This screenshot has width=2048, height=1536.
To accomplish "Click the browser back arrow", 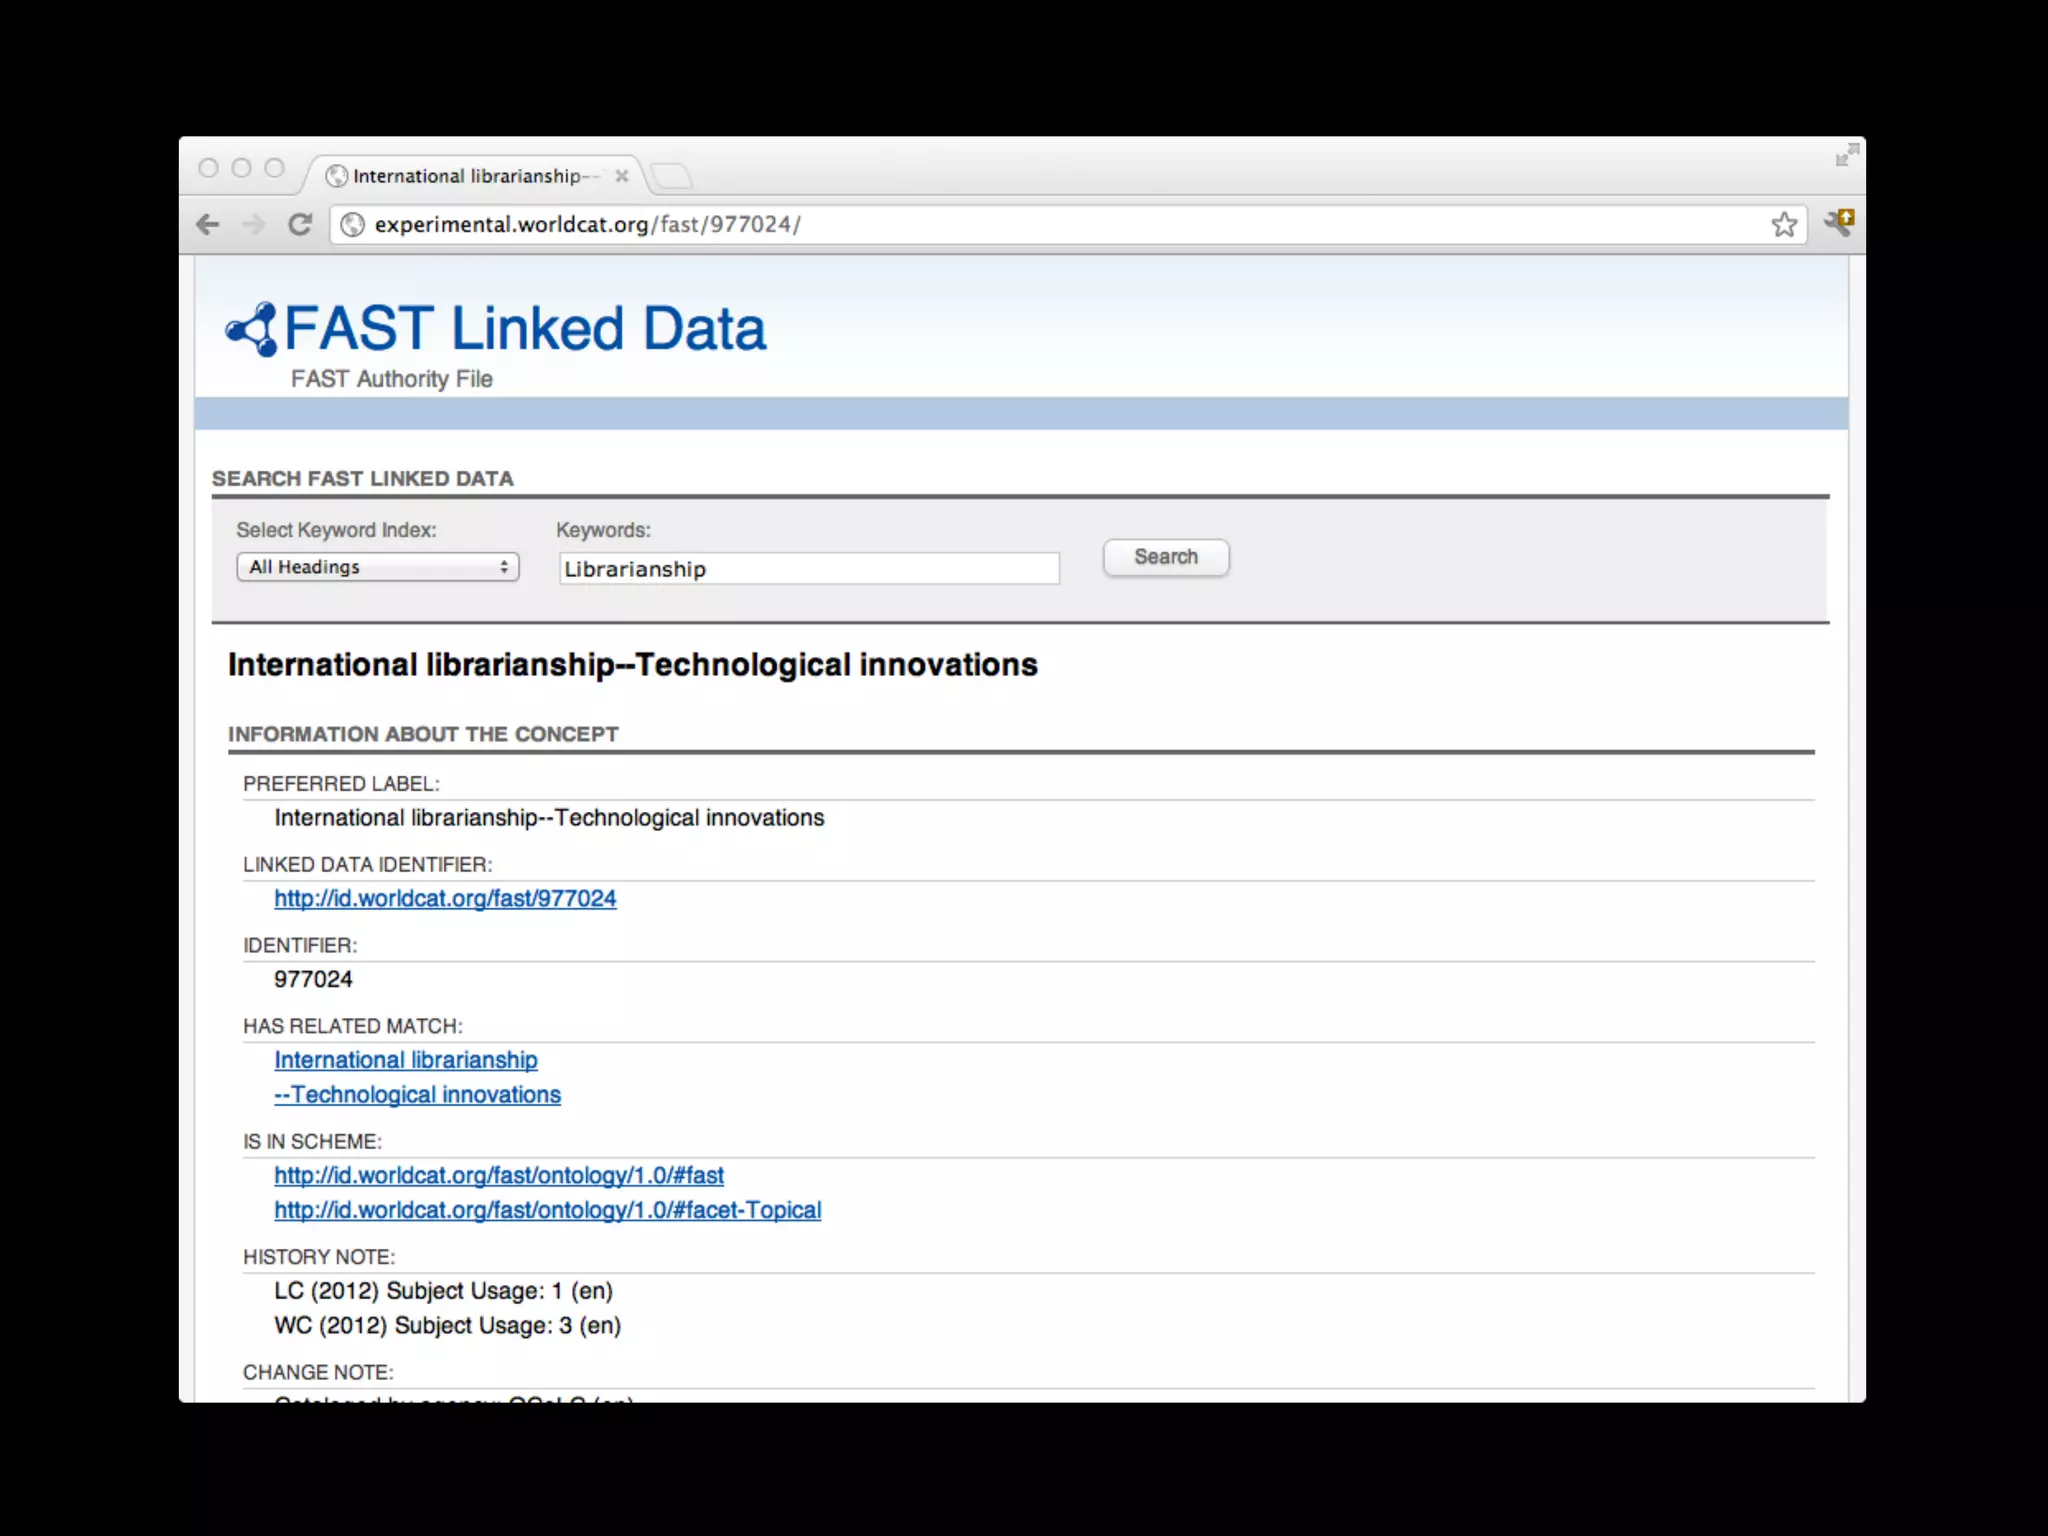I will pyautogui.click(x=208, y=224).
